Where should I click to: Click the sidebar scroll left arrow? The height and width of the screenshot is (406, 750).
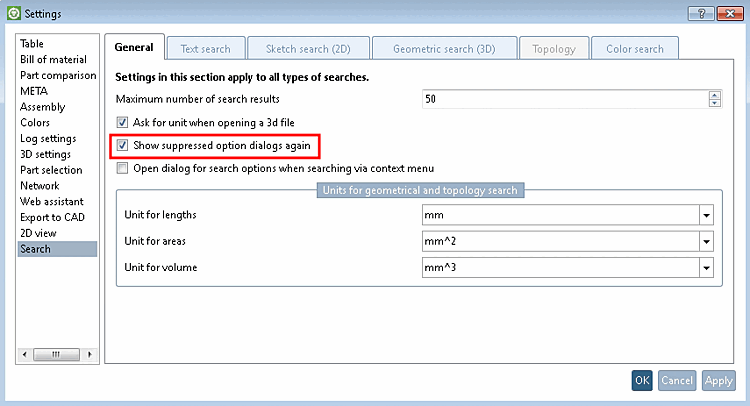[24, 354]
